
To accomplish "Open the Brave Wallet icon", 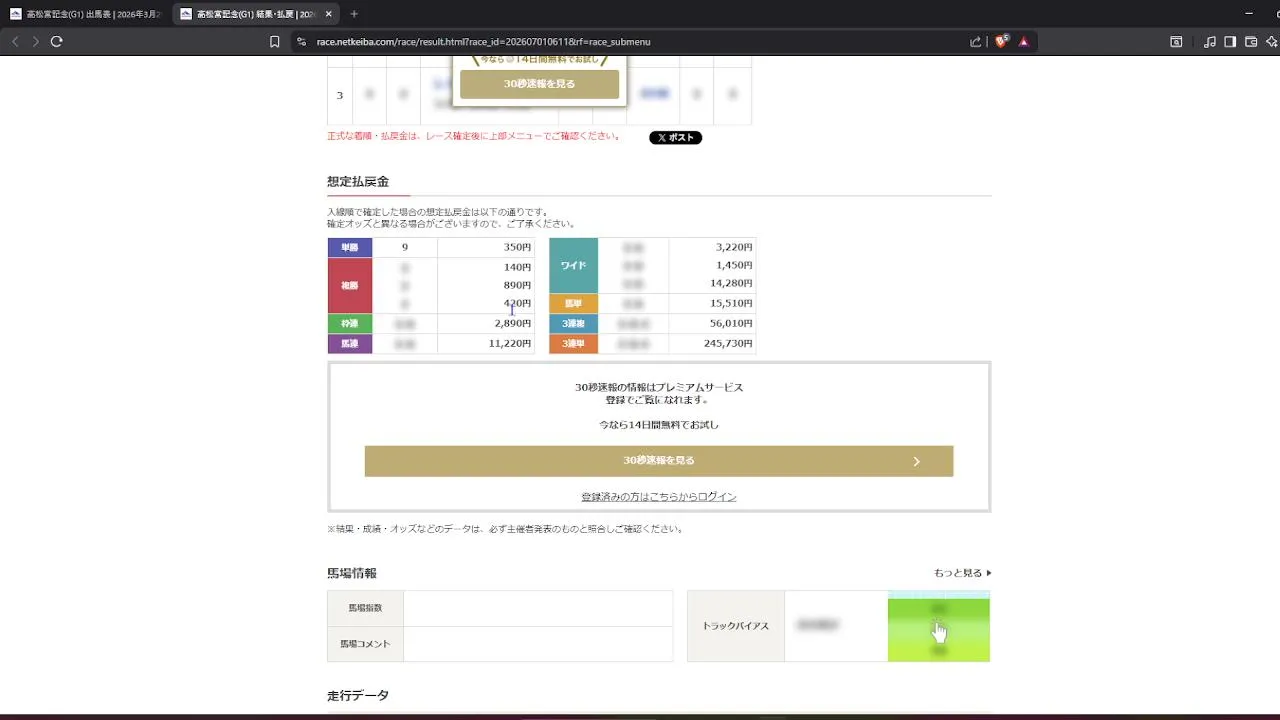I will [x=1251, y=42].
